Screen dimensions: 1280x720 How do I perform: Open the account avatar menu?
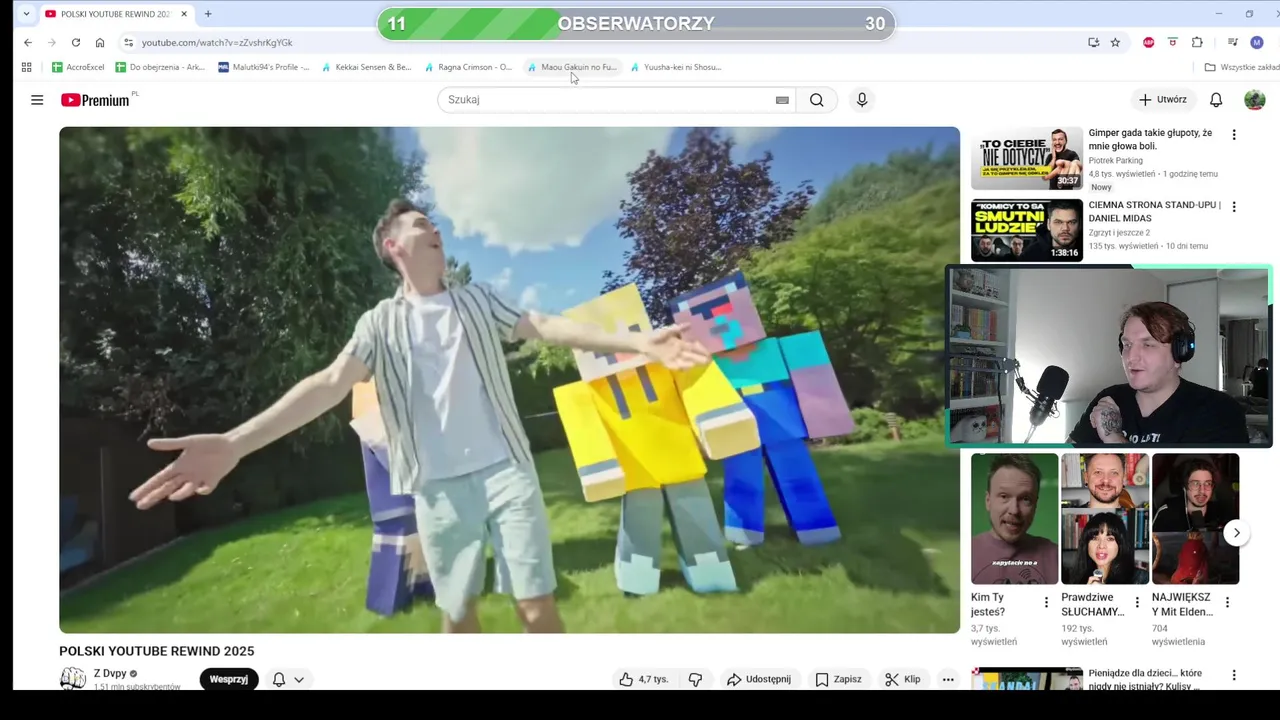point(1255,100)
